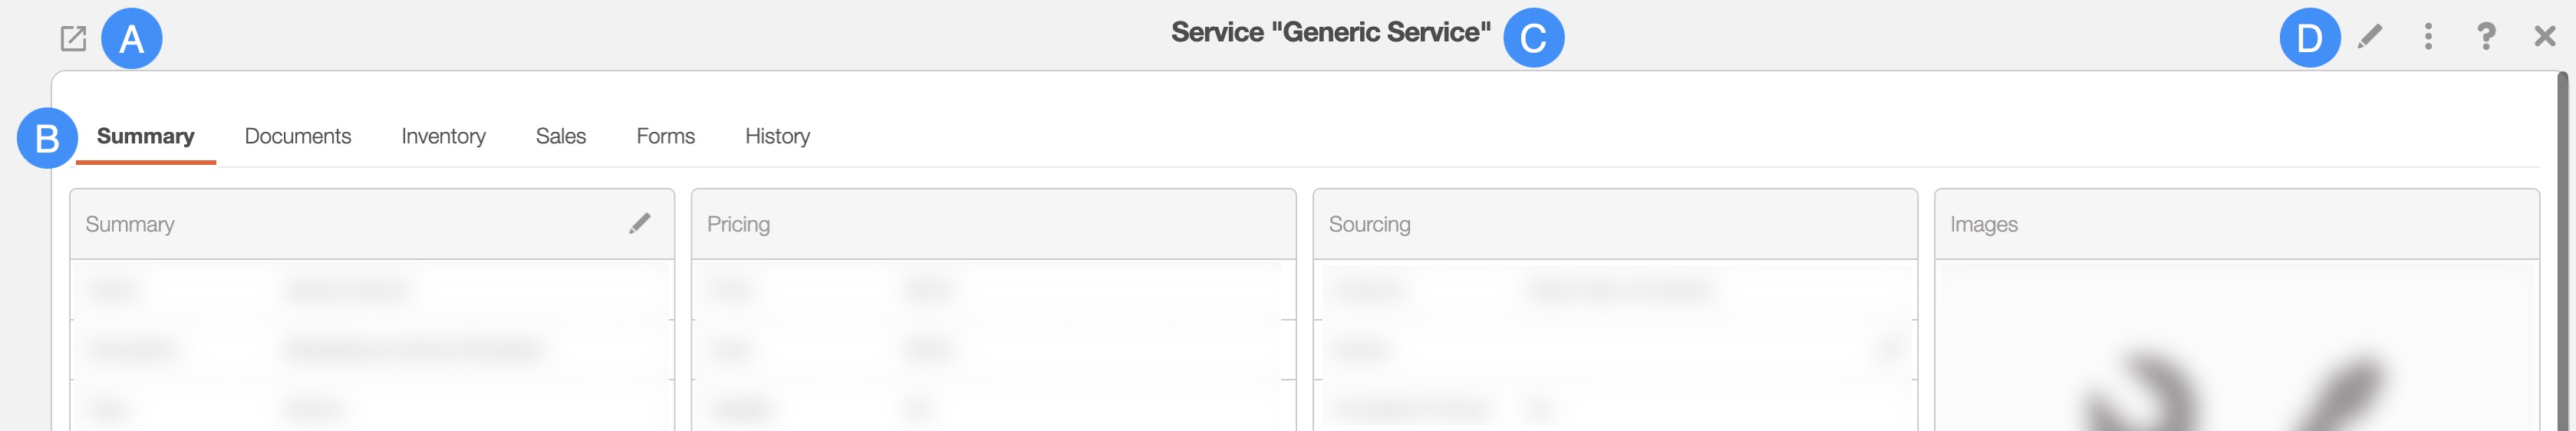Open the three-dot more options menu
2576x431 pixels.
click(2428, 37)
